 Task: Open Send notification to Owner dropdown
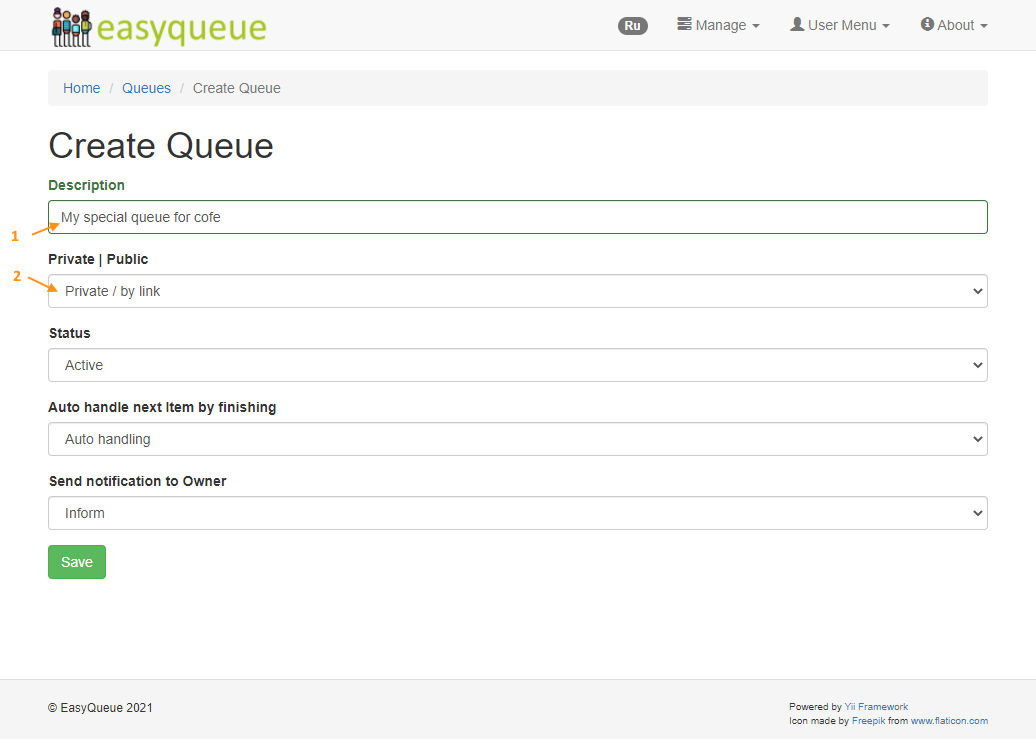click(x=517, y=513)
